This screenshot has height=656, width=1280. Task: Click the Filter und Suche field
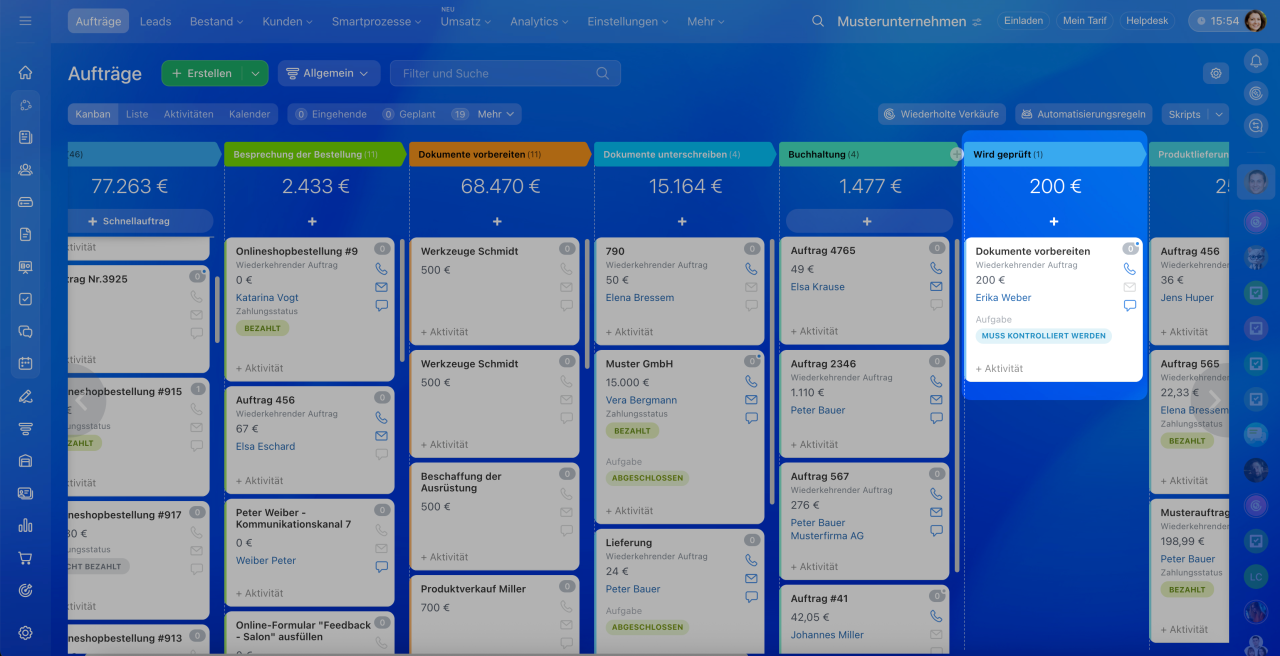pyautogui.click(x=495, y=73)
